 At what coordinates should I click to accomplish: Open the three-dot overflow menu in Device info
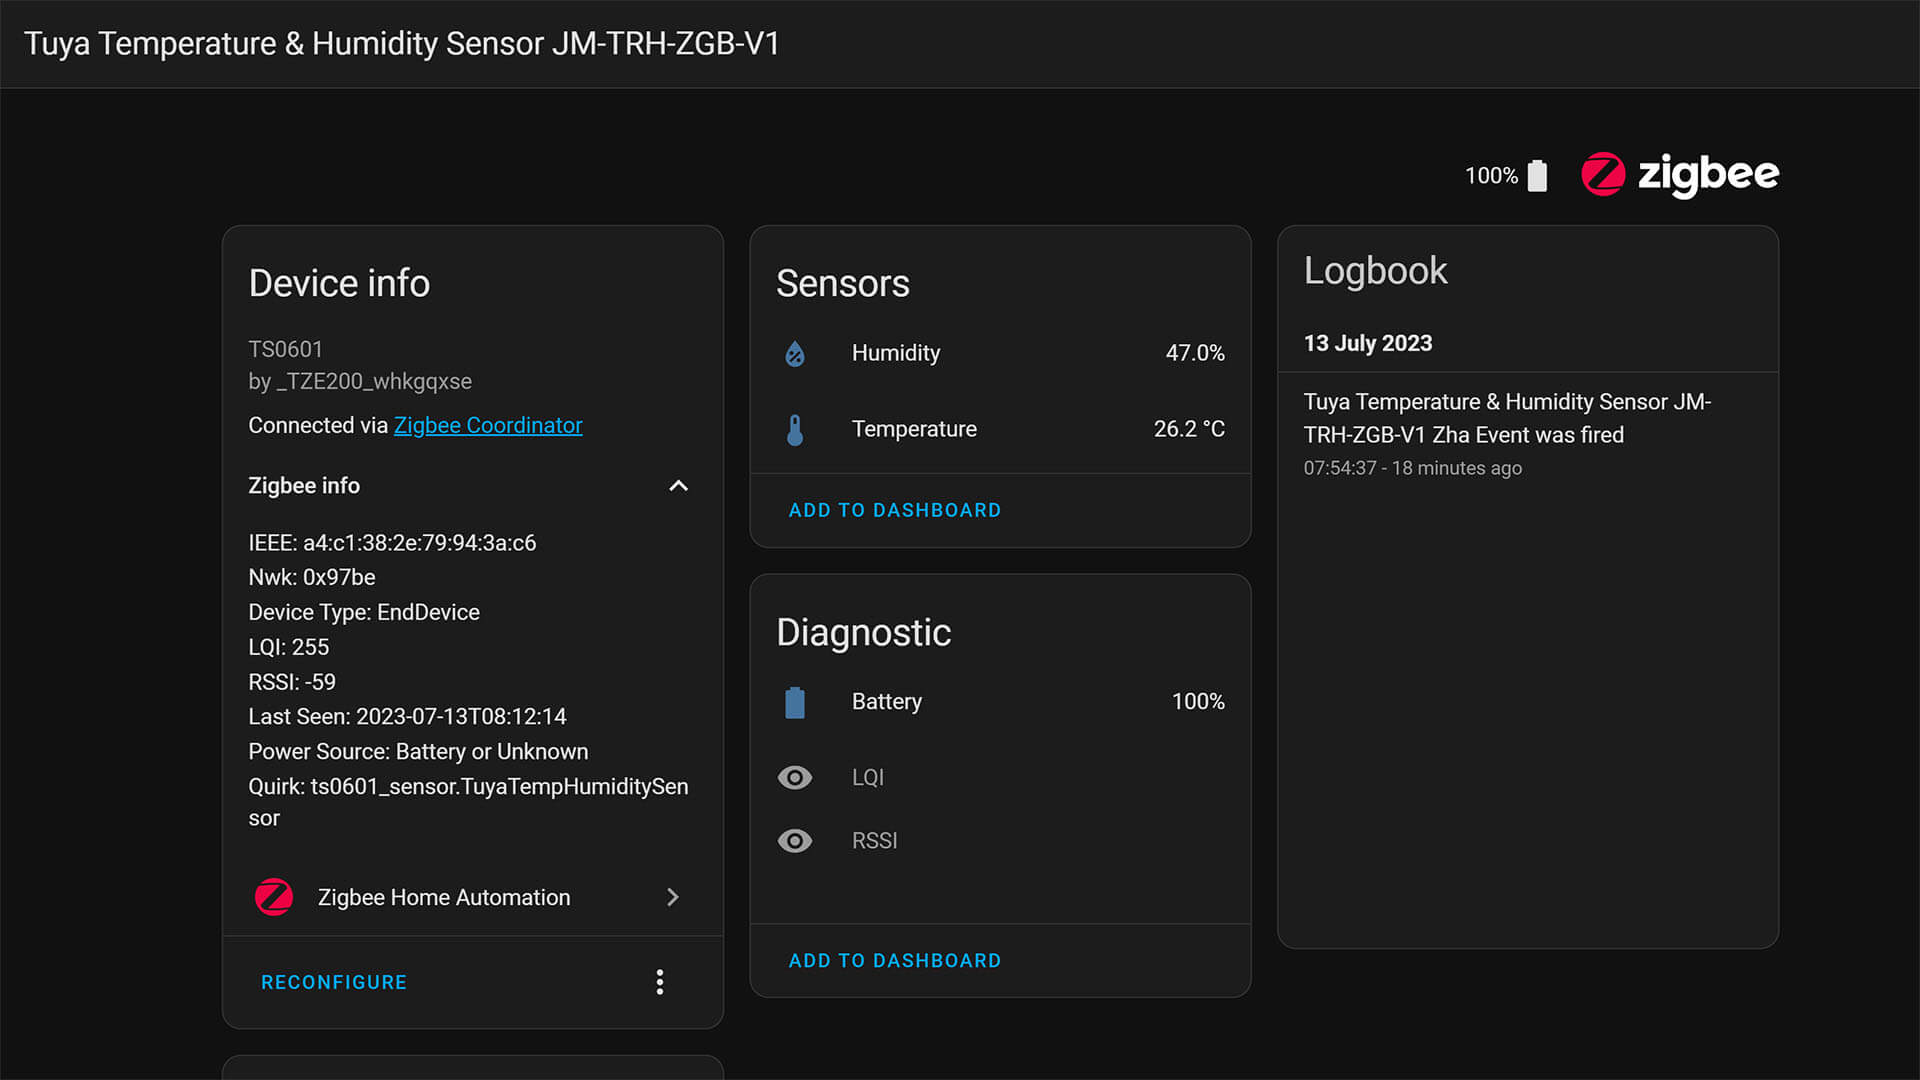click(x=659, y=982)
